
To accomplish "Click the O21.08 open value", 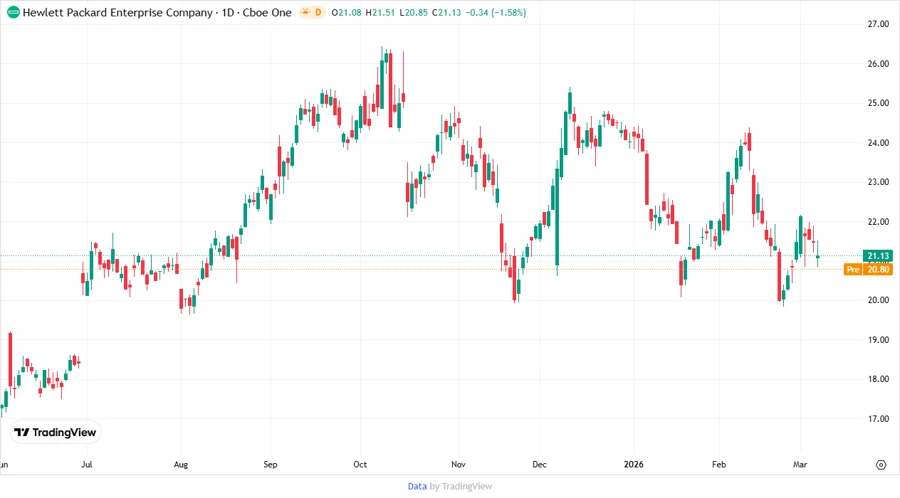I will click(x=346, y=12).
